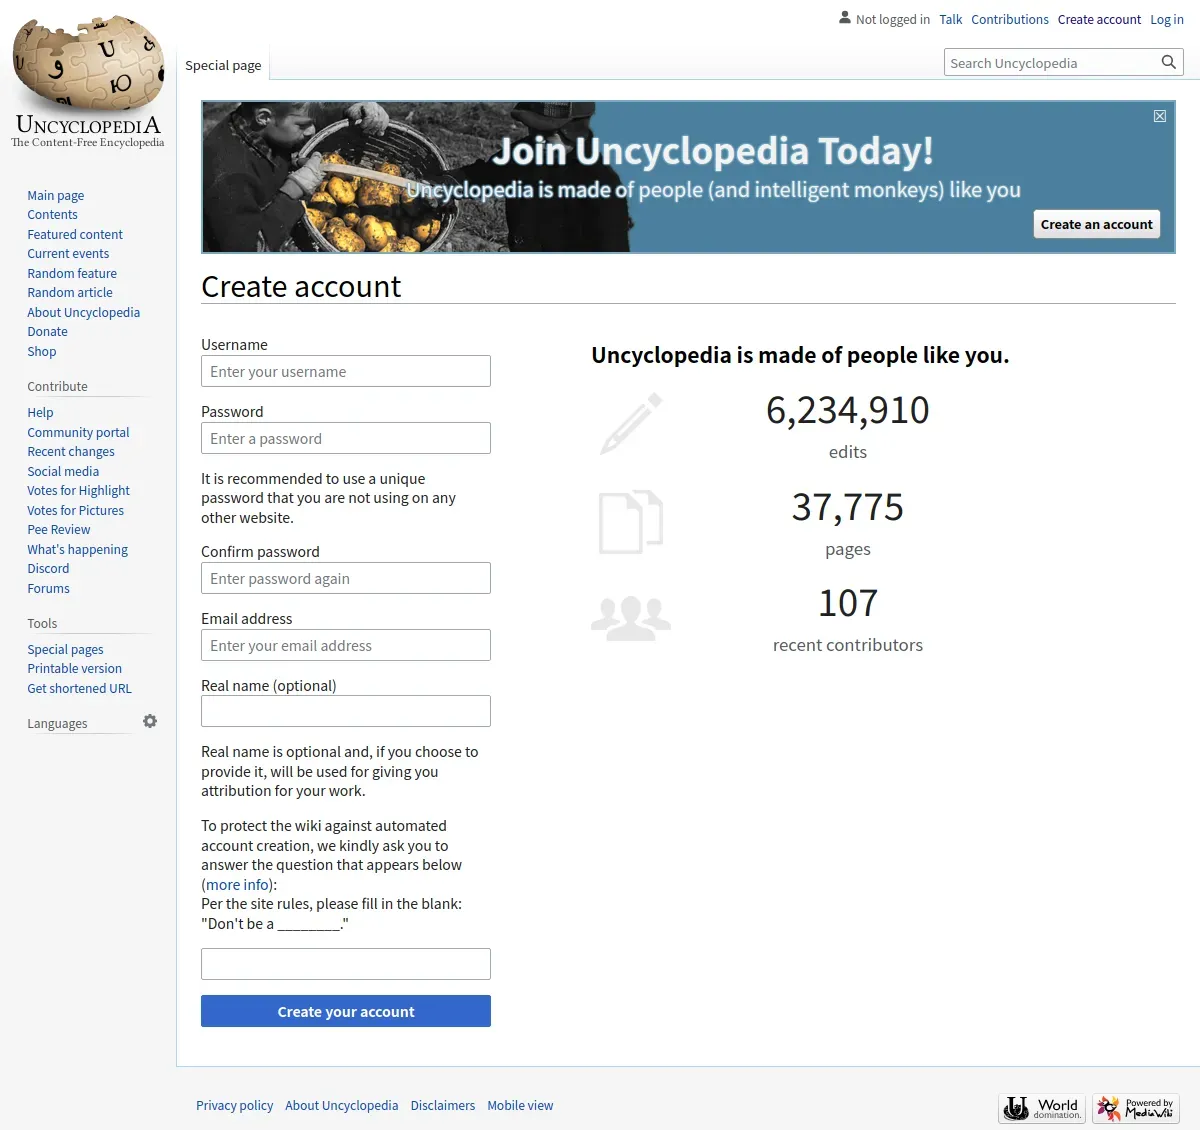The height and width of the screenshot is (1130, 1200).
Task: Open the Help link
Action: [x=40, y=412]
